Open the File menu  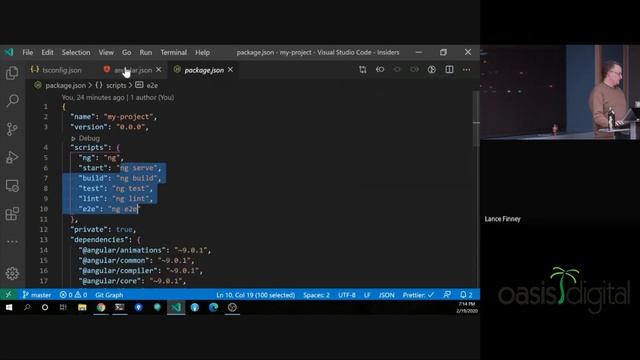28,52
